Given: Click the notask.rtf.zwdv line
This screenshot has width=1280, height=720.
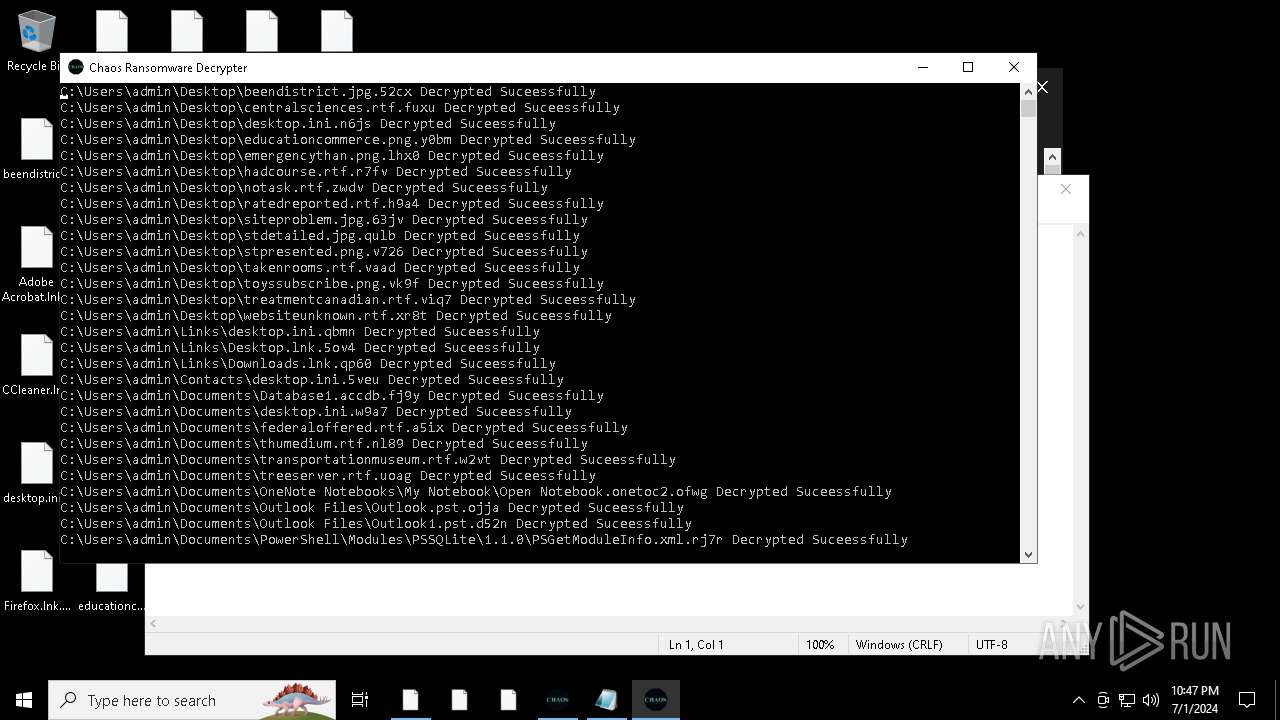Looking at the screenshot, I should coord(304,187).
